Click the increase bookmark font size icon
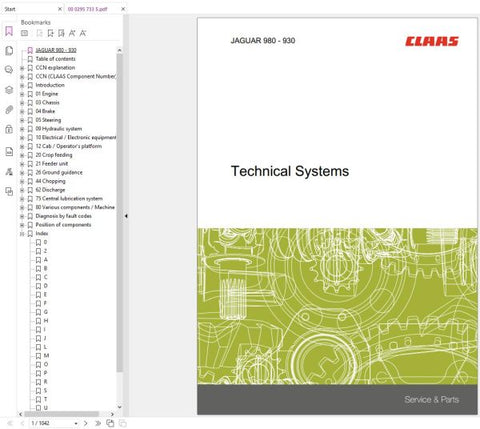This screenshot has height=429, width=480. coord(72,33)
